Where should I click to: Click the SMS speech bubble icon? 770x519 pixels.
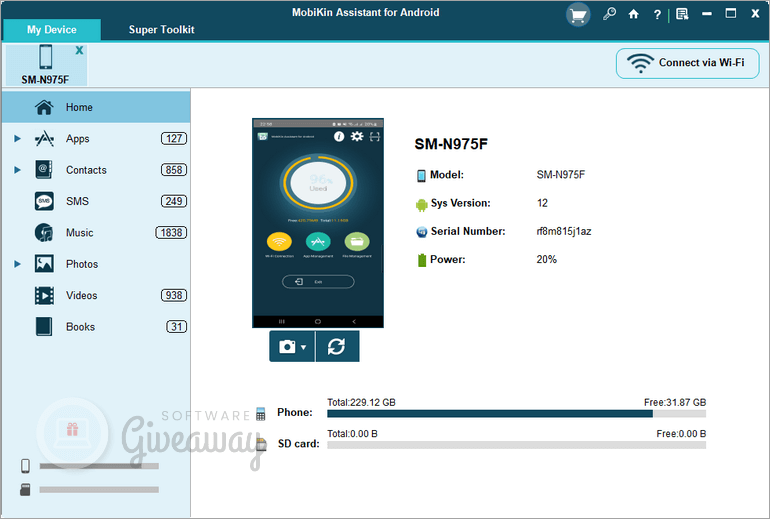pos(44,201)
